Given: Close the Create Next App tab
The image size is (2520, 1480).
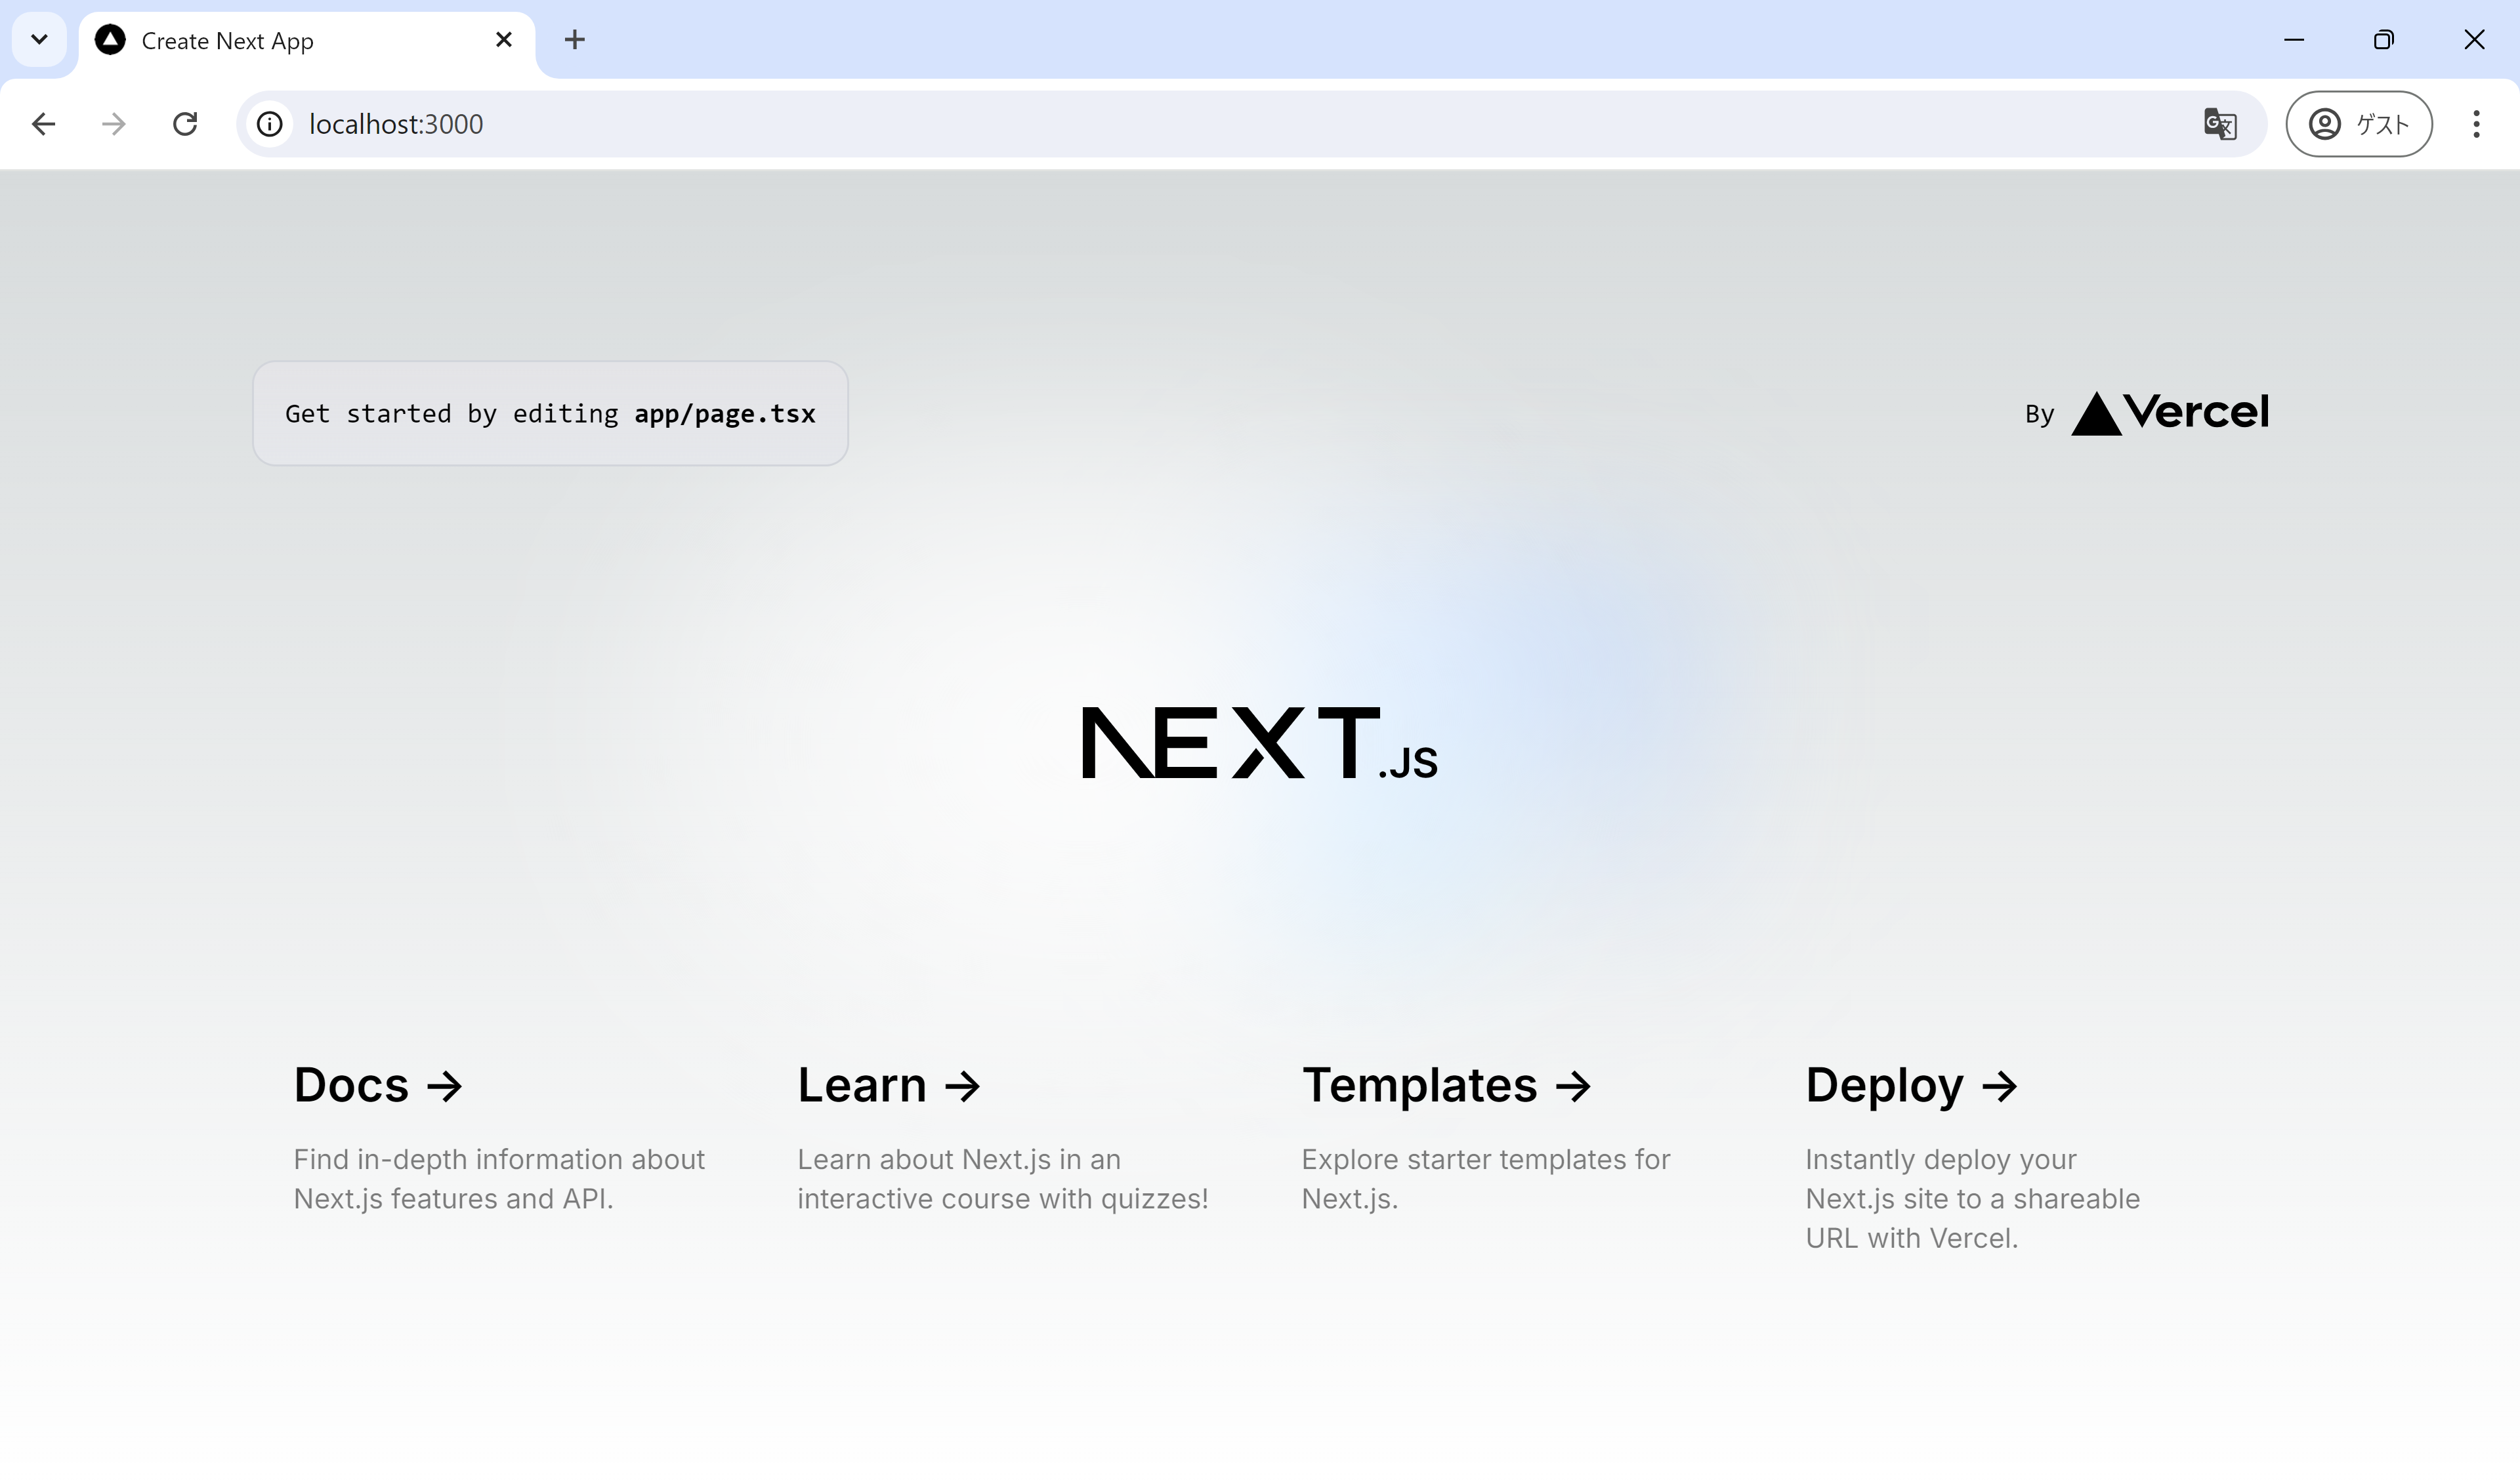Looking at the screenshot, I should click(x=504, y=40).
